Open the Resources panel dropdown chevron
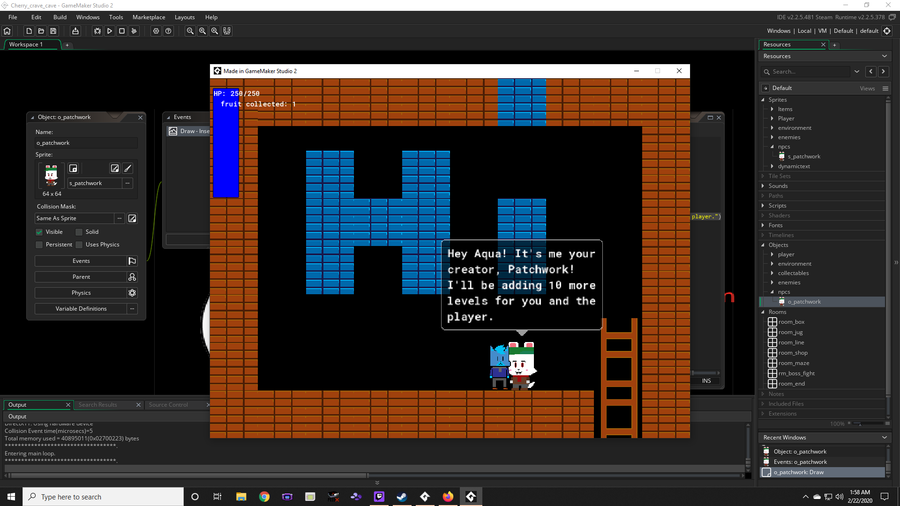 885,56
